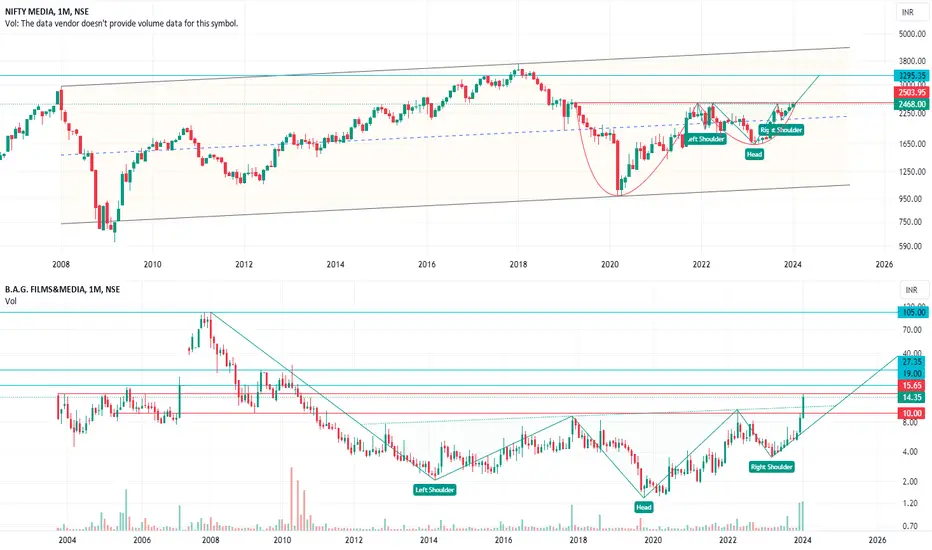
Task: Click 1.20 on the B.A.G. Films price axis
Action: [x=910, y=503]
